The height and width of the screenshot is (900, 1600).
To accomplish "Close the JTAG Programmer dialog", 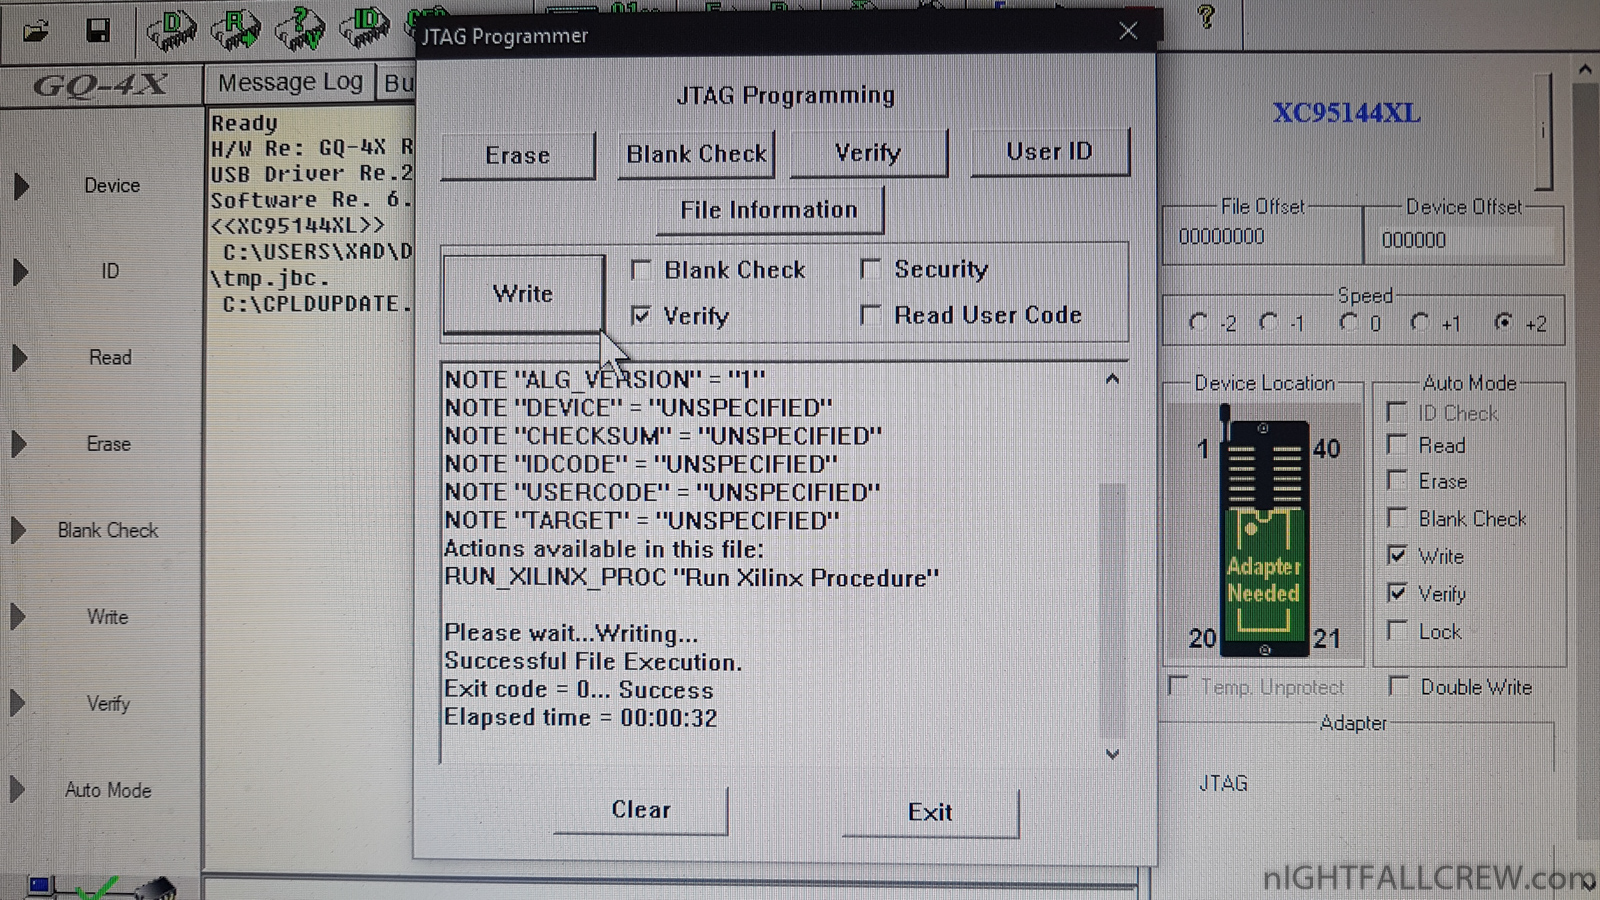I will point(1128,31).
